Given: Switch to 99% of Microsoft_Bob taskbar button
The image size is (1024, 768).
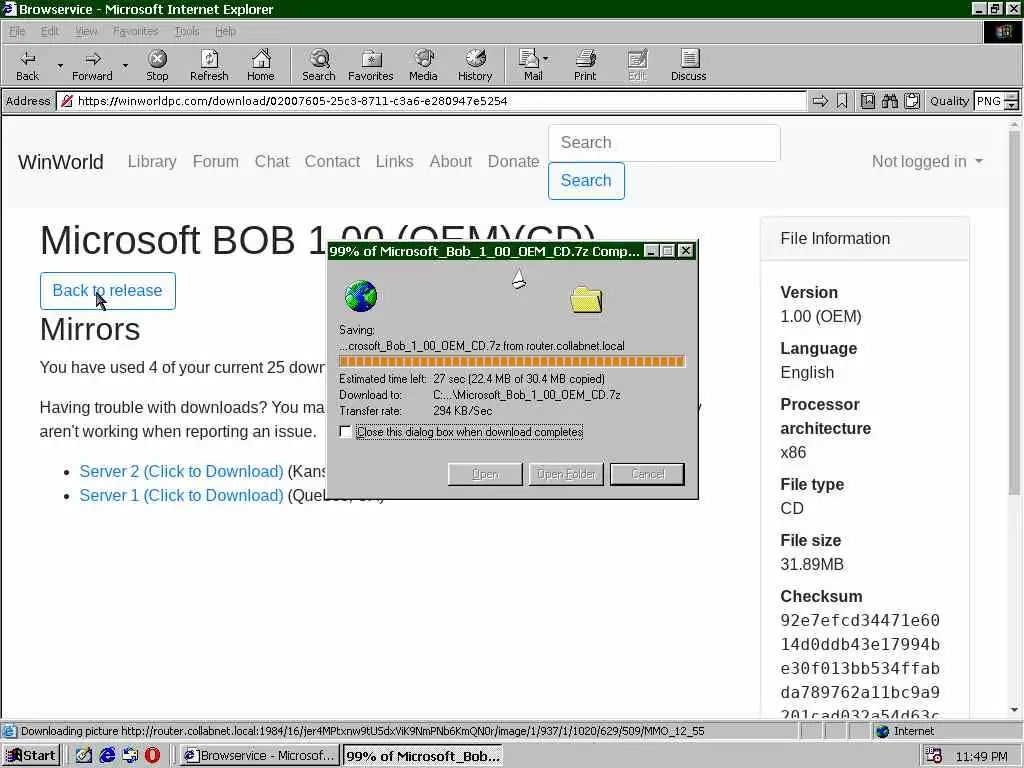Looking at the screenshot, I should tap(423, 756).
